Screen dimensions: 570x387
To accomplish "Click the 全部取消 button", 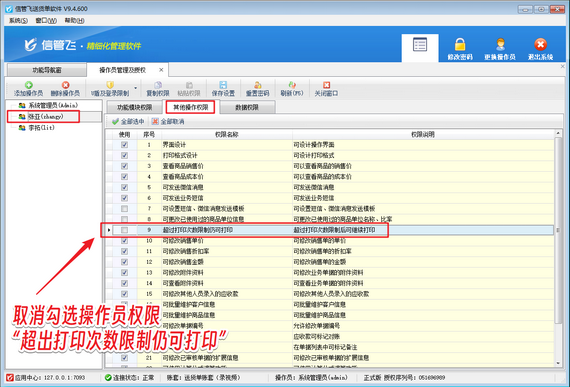I will [168, 121].
